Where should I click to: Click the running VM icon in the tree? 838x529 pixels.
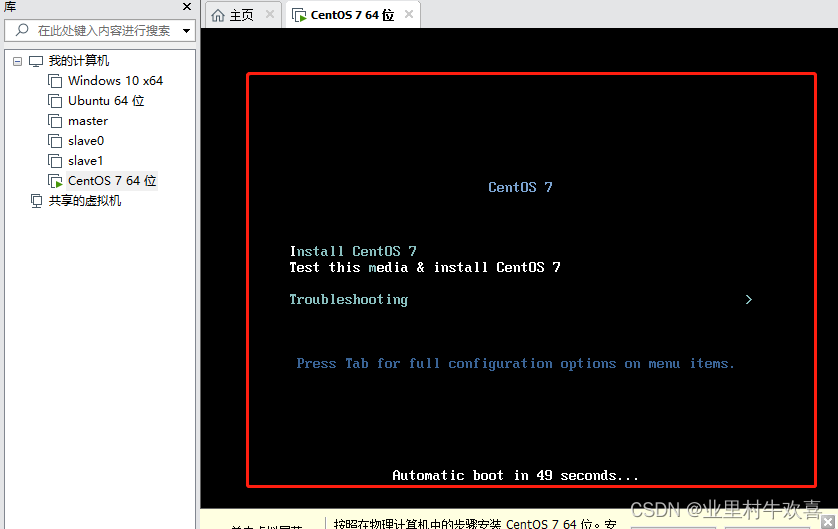[x=56, y=182]
